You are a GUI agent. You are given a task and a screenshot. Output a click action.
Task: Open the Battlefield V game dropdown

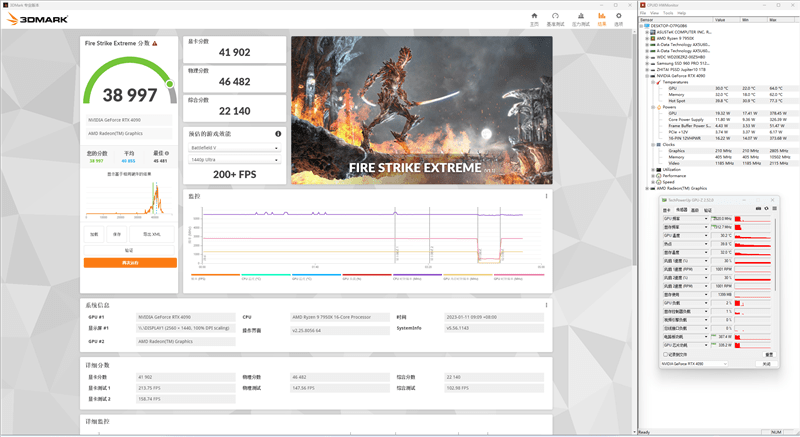tap(235, 148)
